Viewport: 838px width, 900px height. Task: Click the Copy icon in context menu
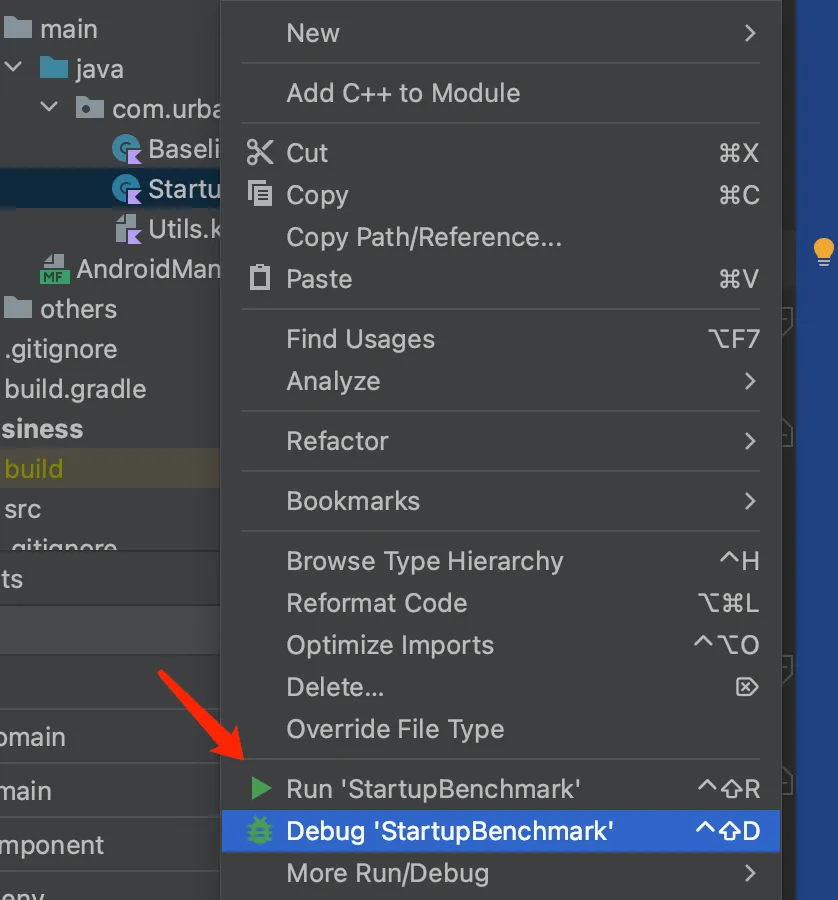click(260, 195)
